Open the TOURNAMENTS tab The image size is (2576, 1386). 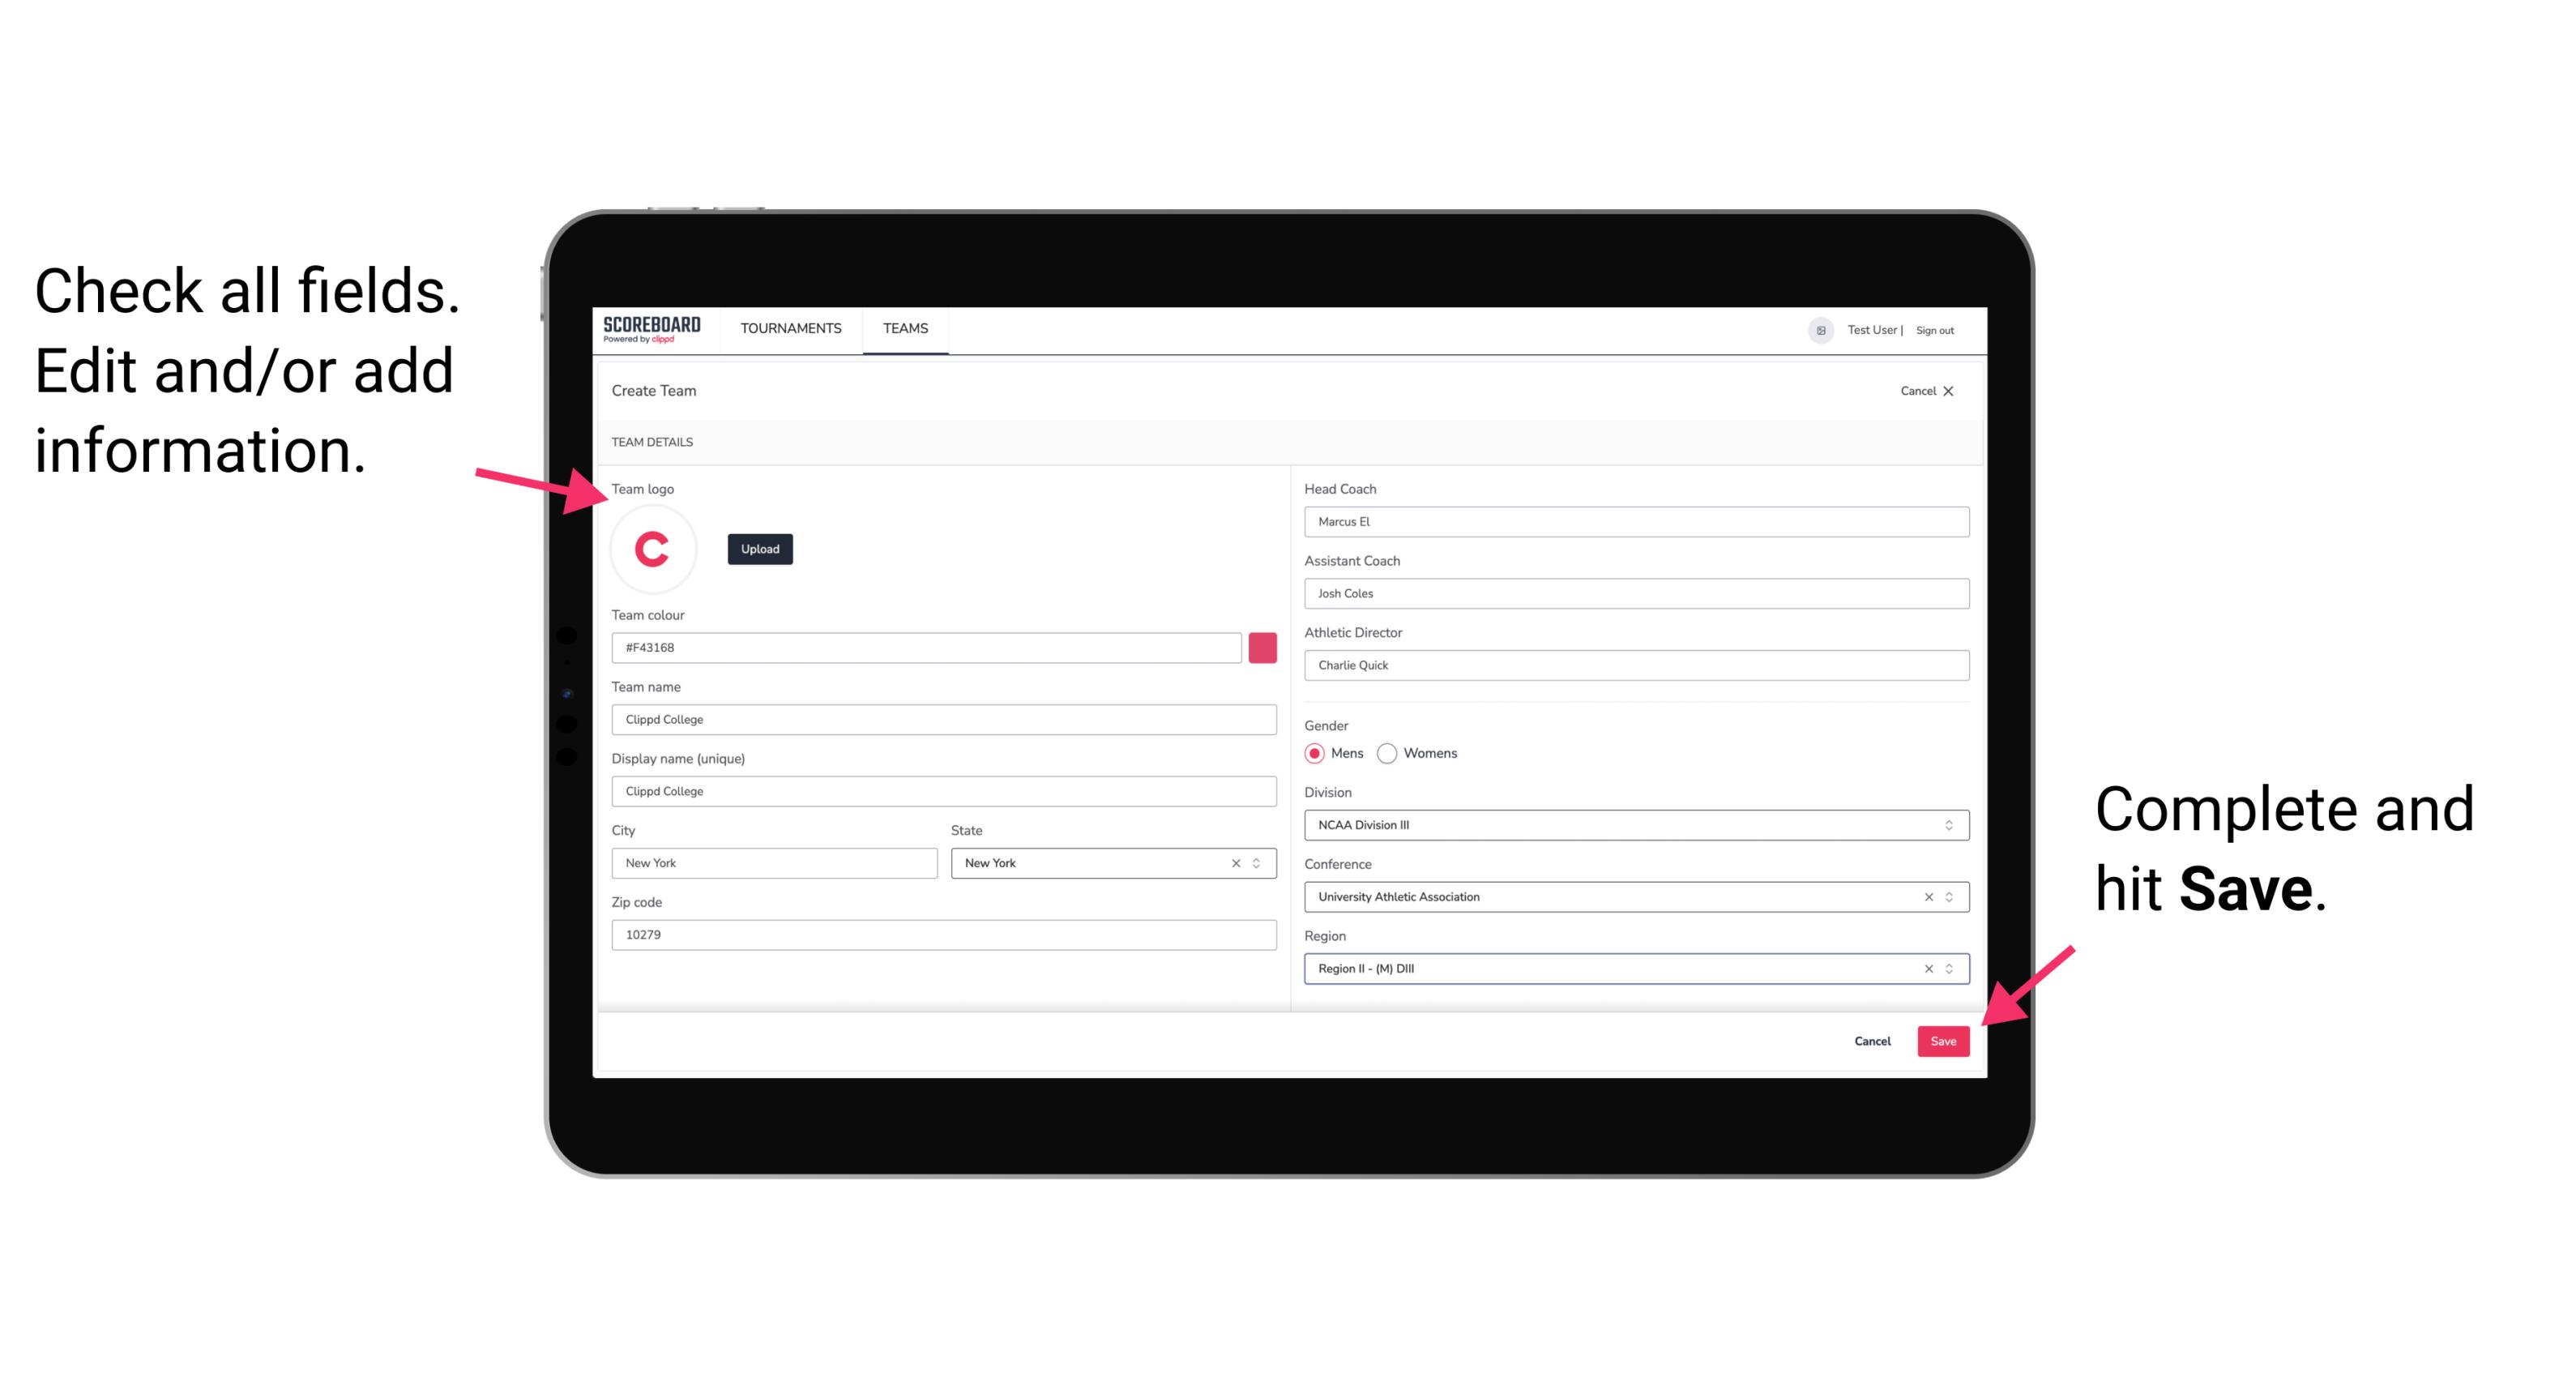[788, 327]
